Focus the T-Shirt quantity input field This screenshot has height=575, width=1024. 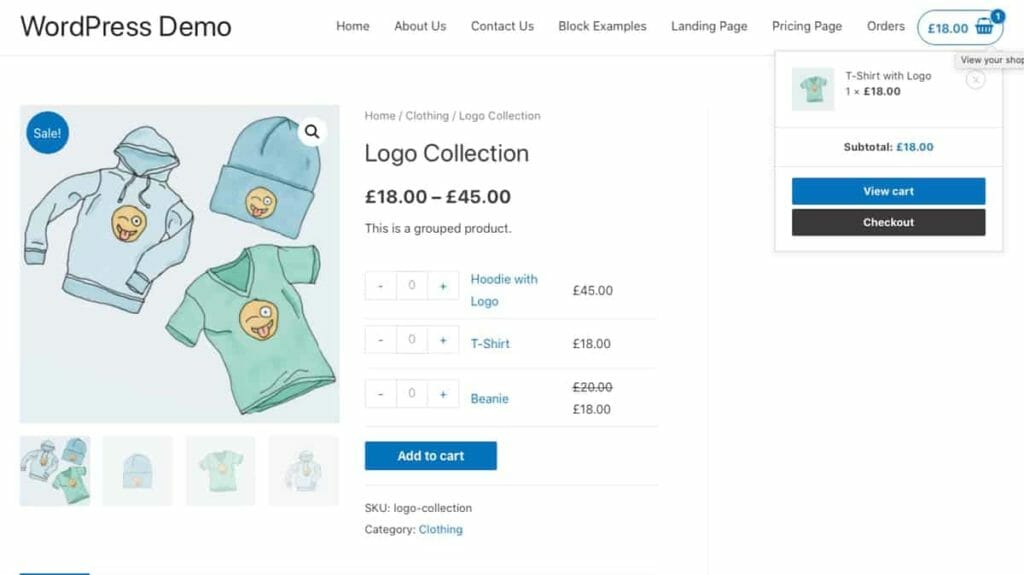point(412,340)
